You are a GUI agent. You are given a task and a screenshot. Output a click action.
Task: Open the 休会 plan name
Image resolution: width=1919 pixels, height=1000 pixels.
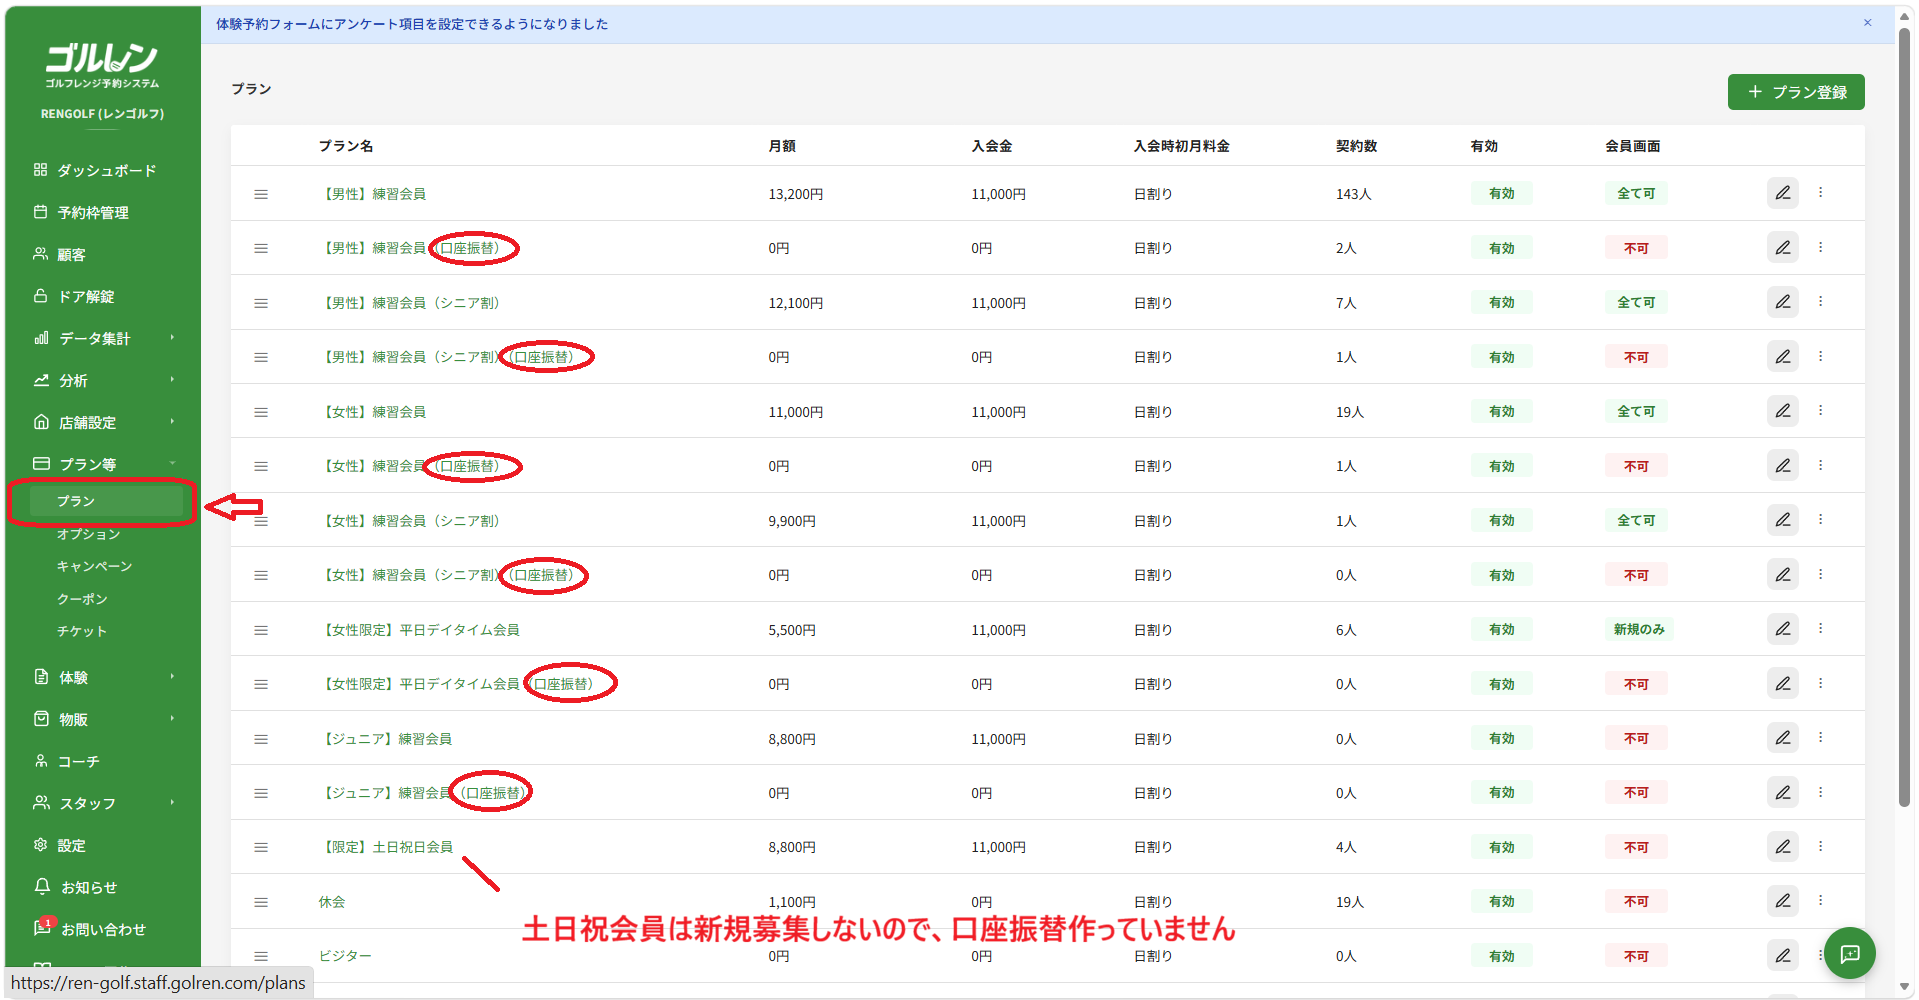(x=332, y=902)
